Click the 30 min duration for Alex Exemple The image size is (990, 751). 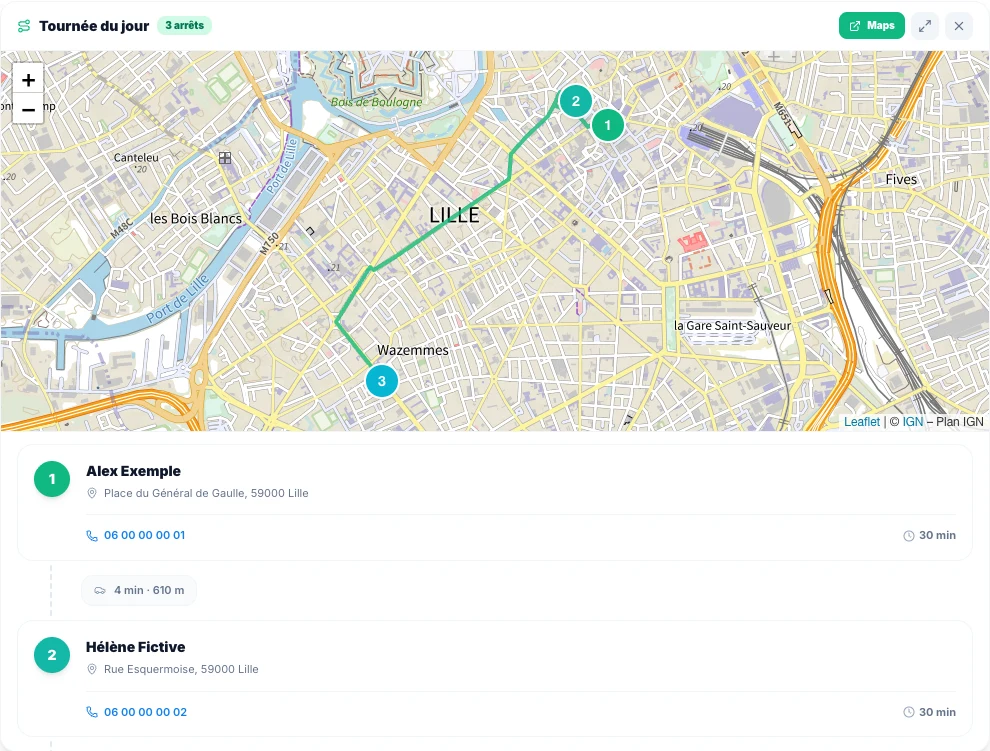click(937, 535)
